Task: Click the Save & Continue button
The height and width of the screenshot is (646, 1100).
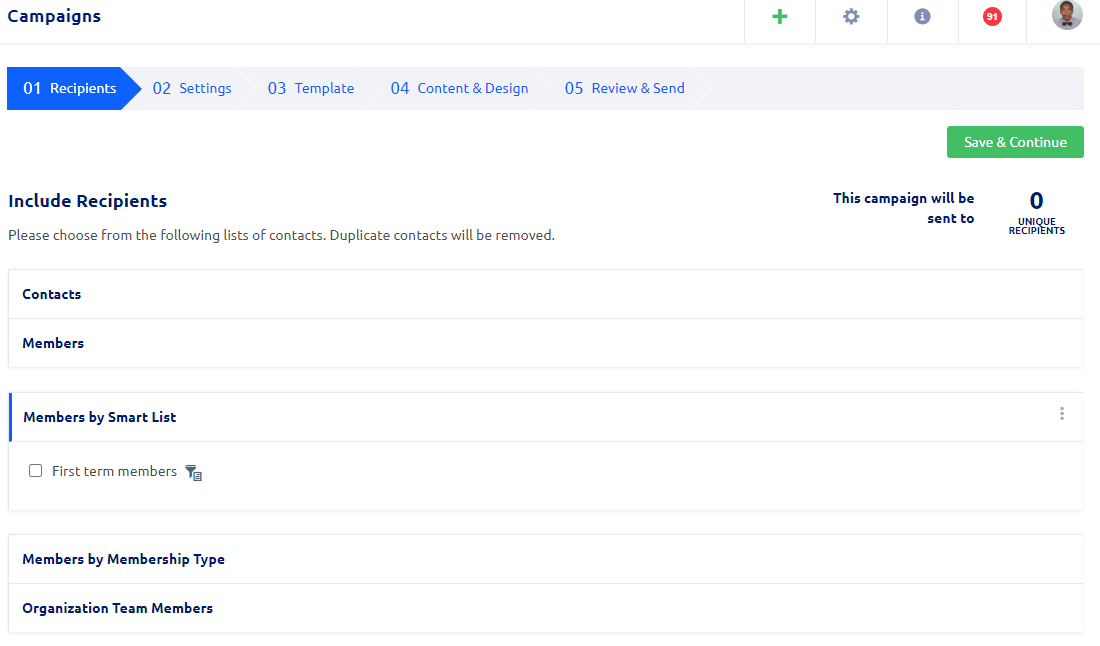Action: click(1015, 142)
